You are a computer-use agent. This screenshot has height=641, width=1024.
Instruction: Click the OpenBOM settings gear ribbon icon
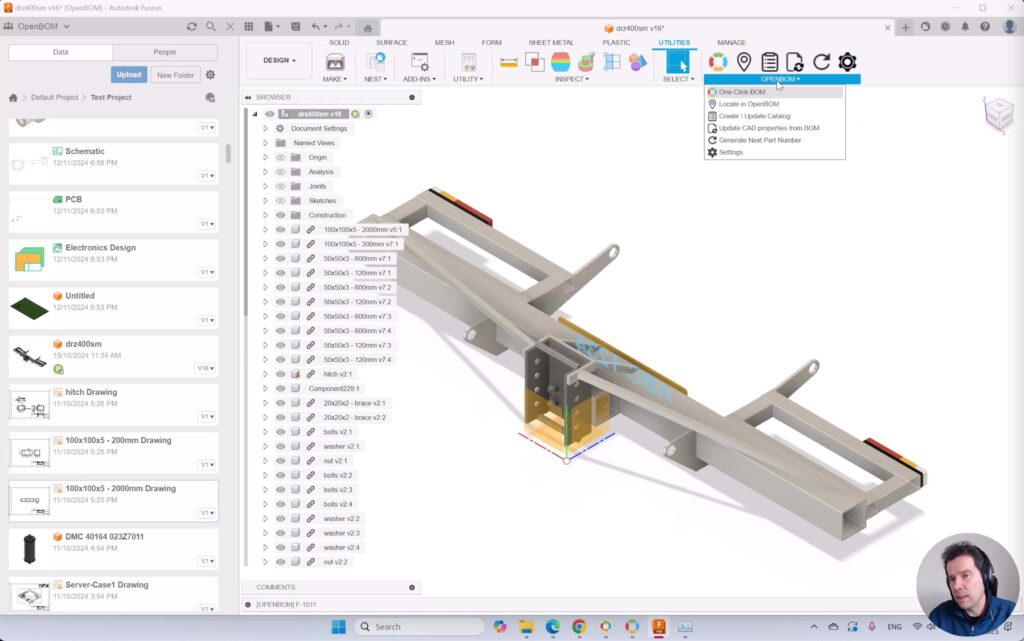point(847,62)
